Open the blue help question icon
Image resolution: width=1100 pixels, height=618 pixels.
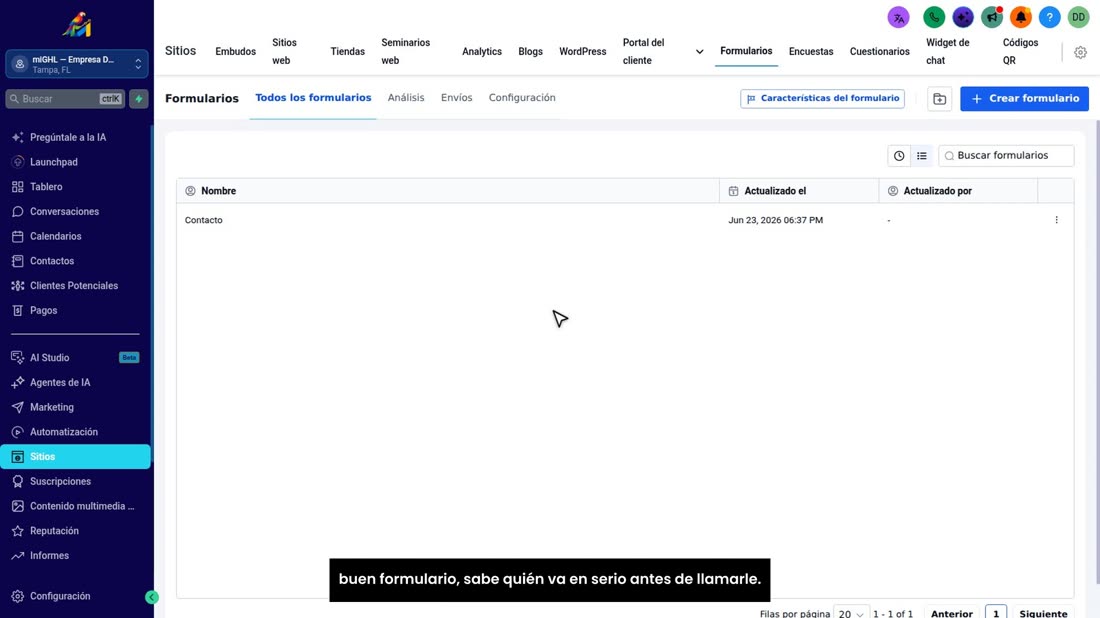(1049, 18)
